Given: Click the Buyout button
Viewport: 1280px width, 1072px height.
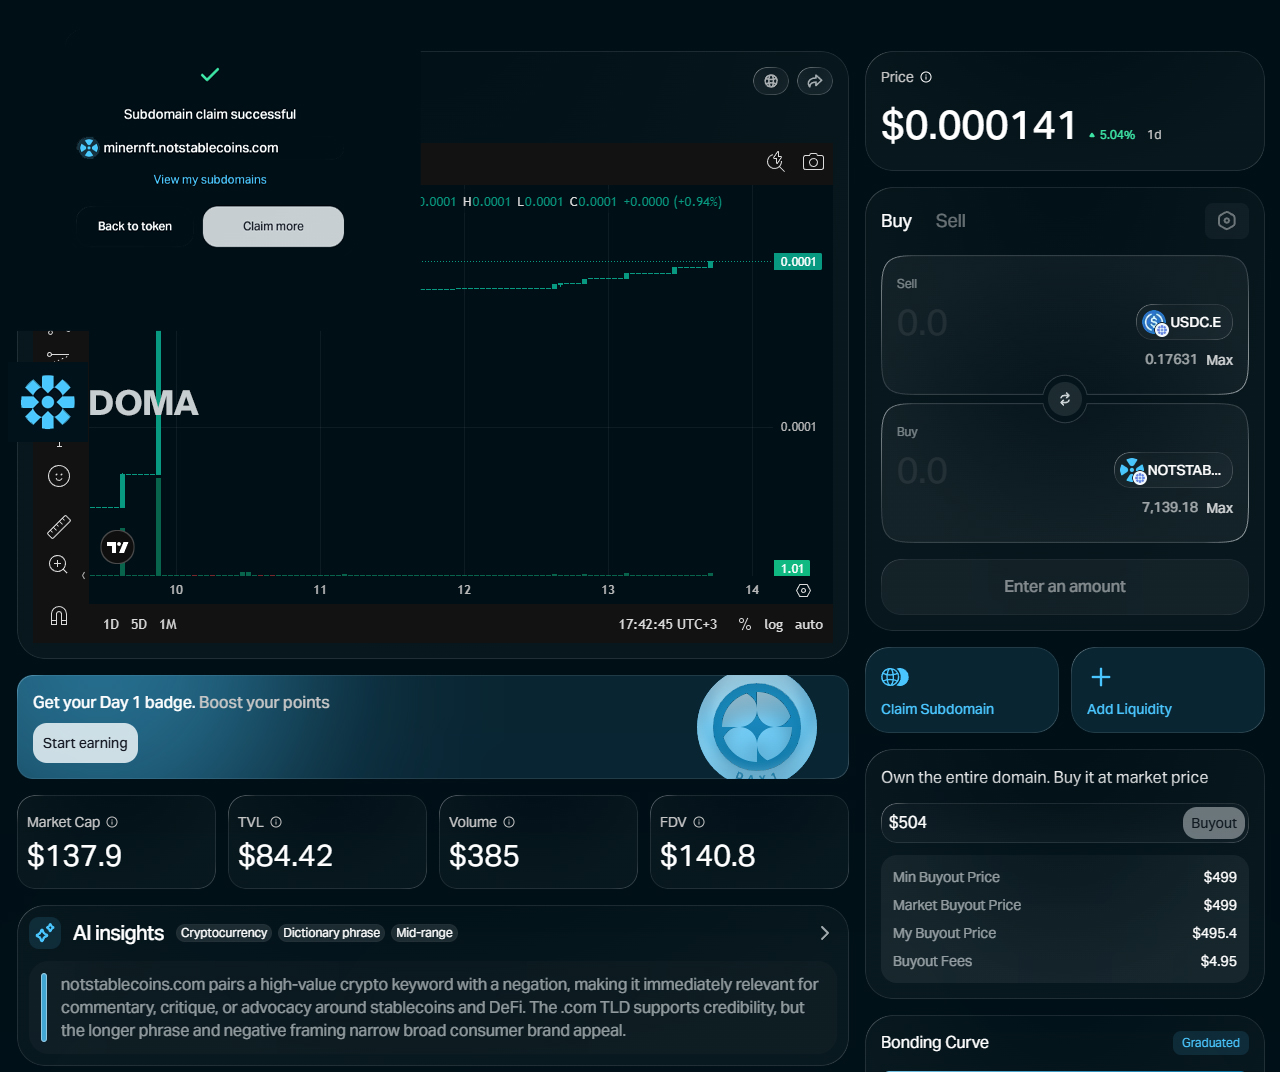Looking at the screenshot, I should pyautogui.click(x=1214, y=823).
